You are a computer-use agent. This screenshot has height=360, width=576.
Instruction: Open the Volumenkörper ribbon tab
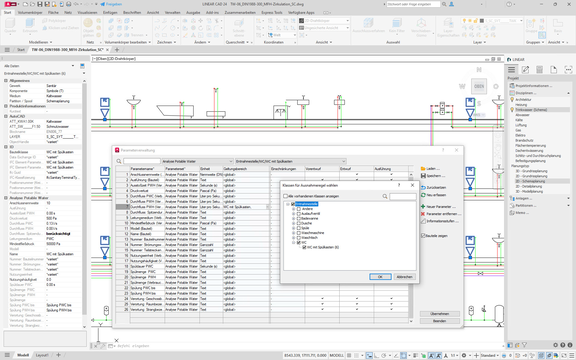[x=30, y=12]
